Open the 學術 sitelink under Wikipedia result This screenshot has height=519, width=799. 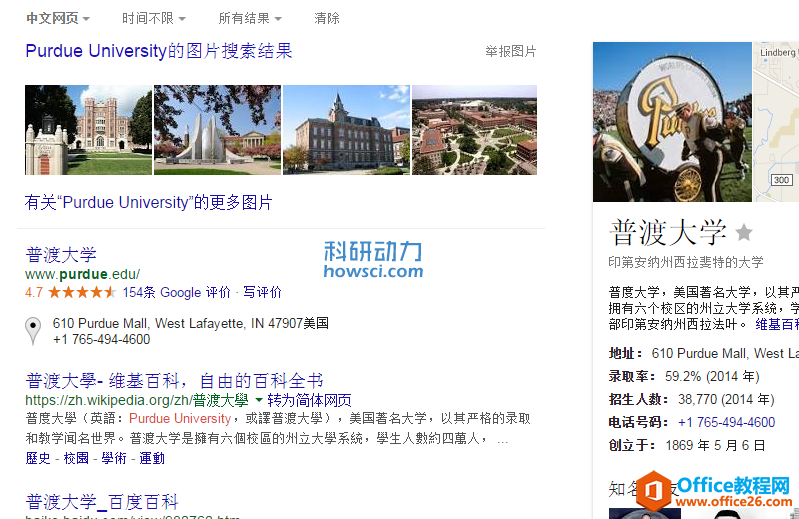pos(114,458)
